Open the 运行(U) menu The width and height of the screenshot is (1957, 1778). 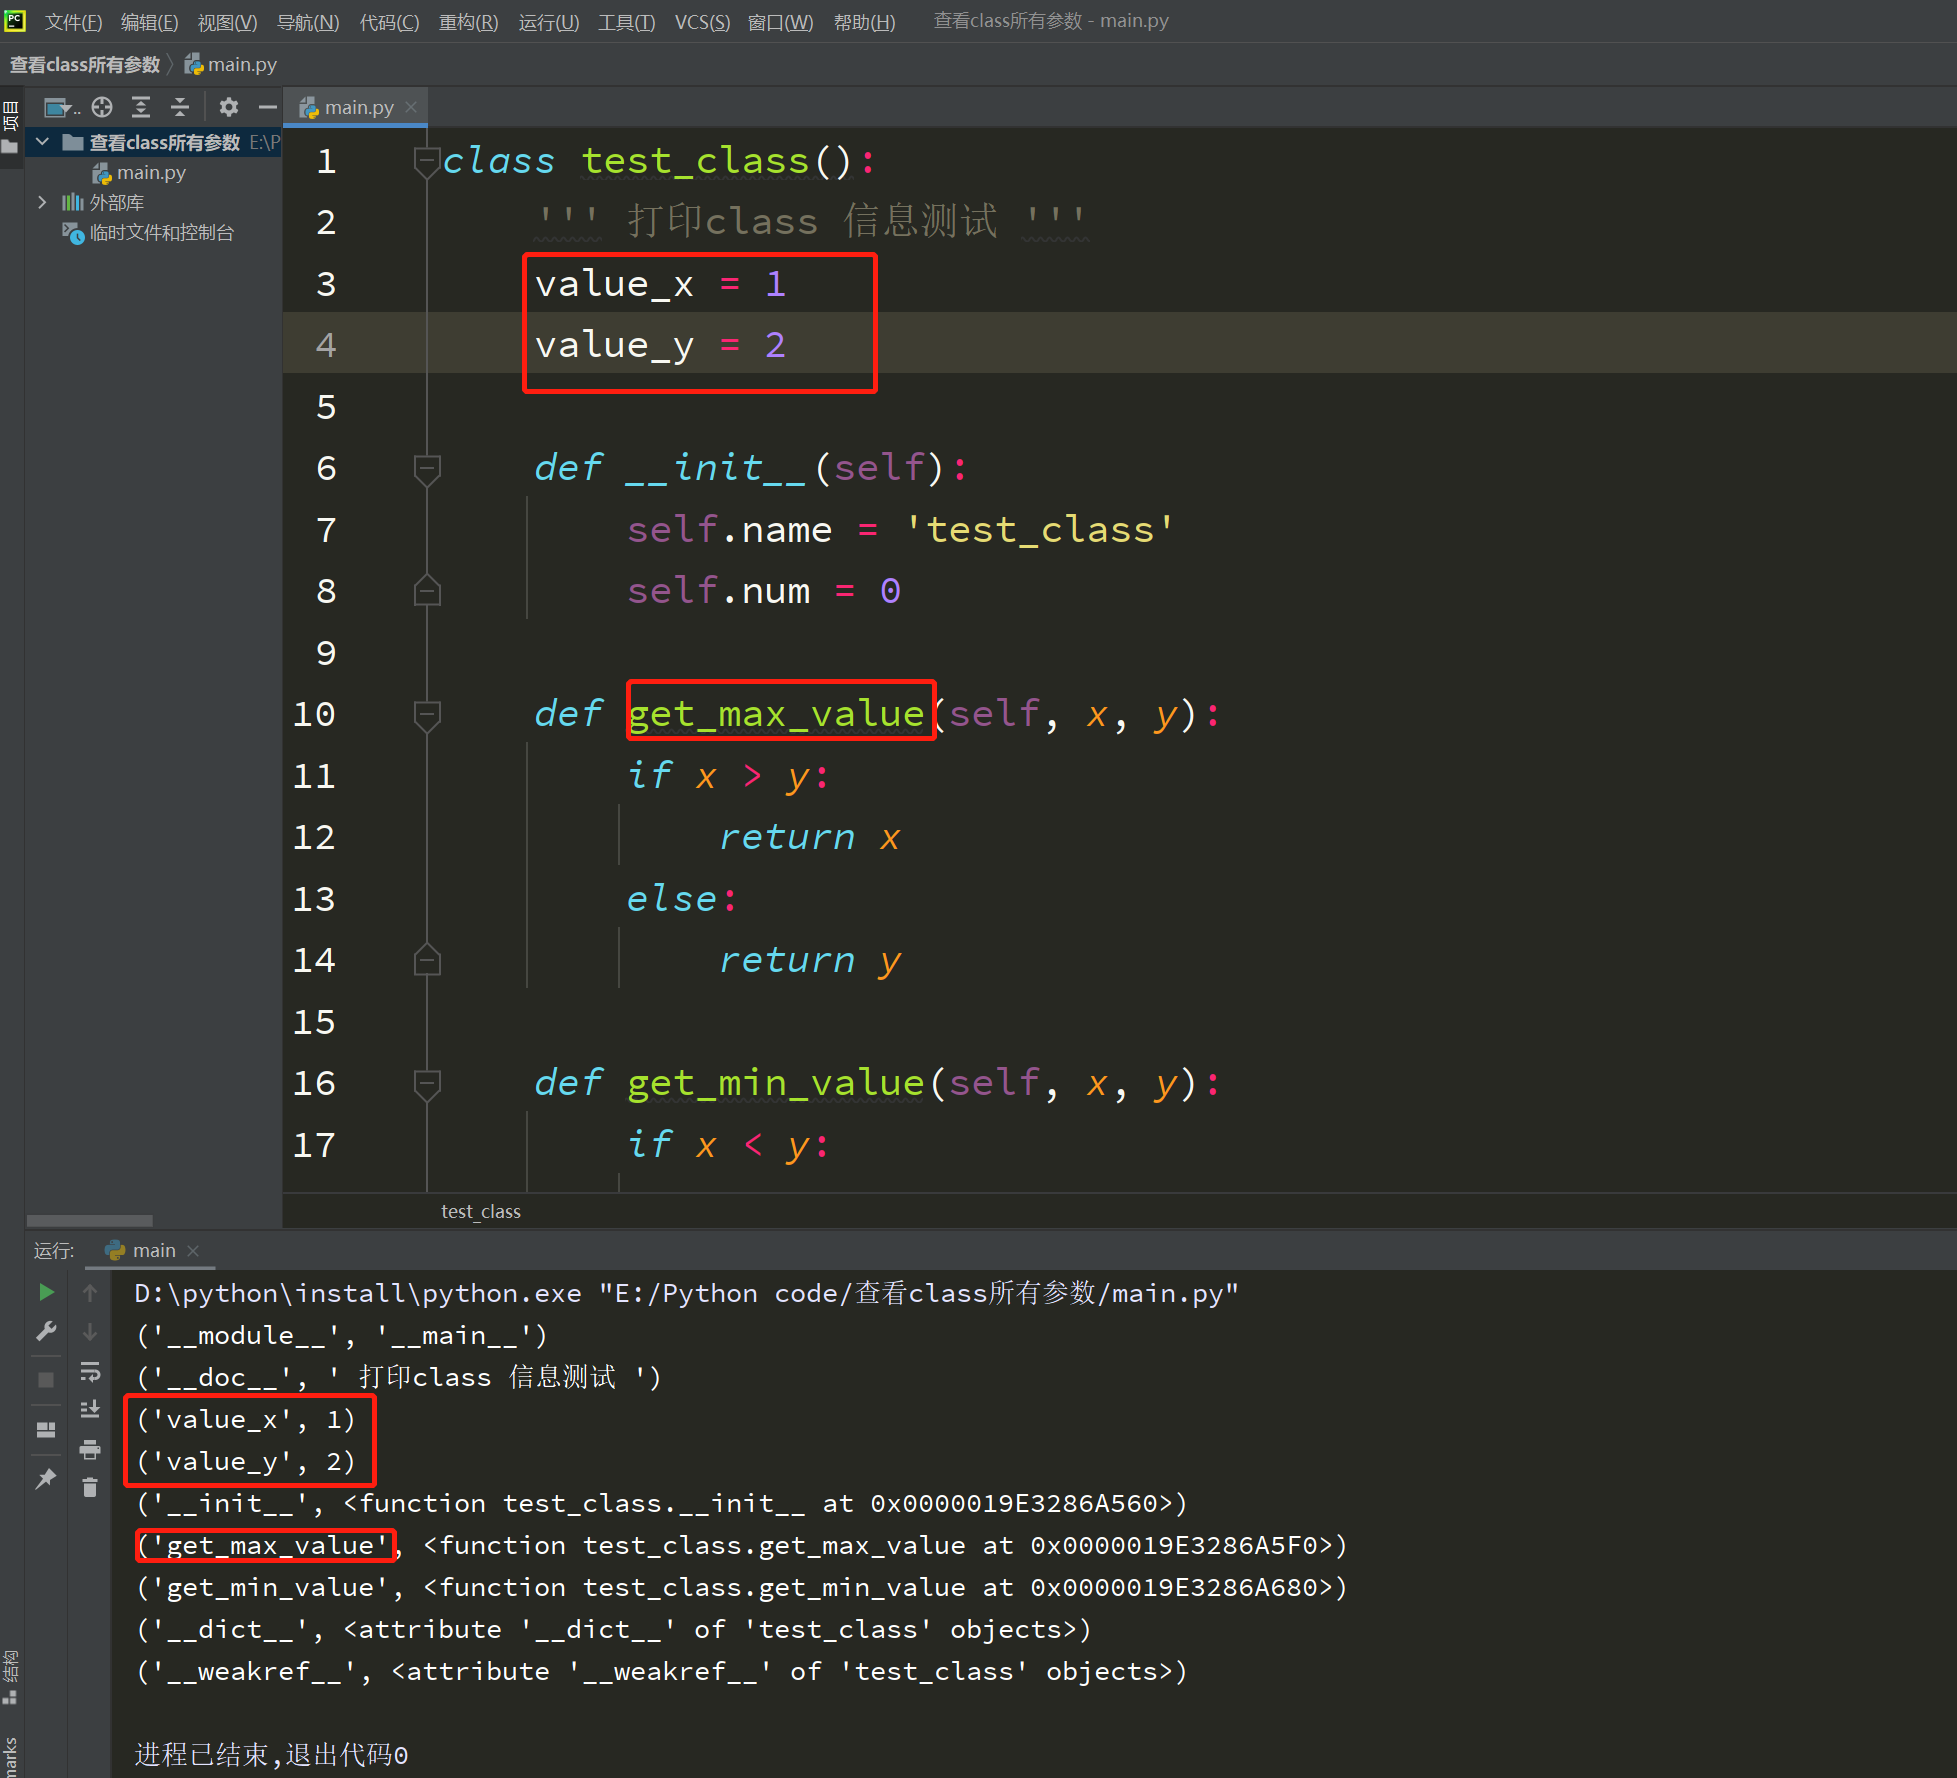click(548, 22)
